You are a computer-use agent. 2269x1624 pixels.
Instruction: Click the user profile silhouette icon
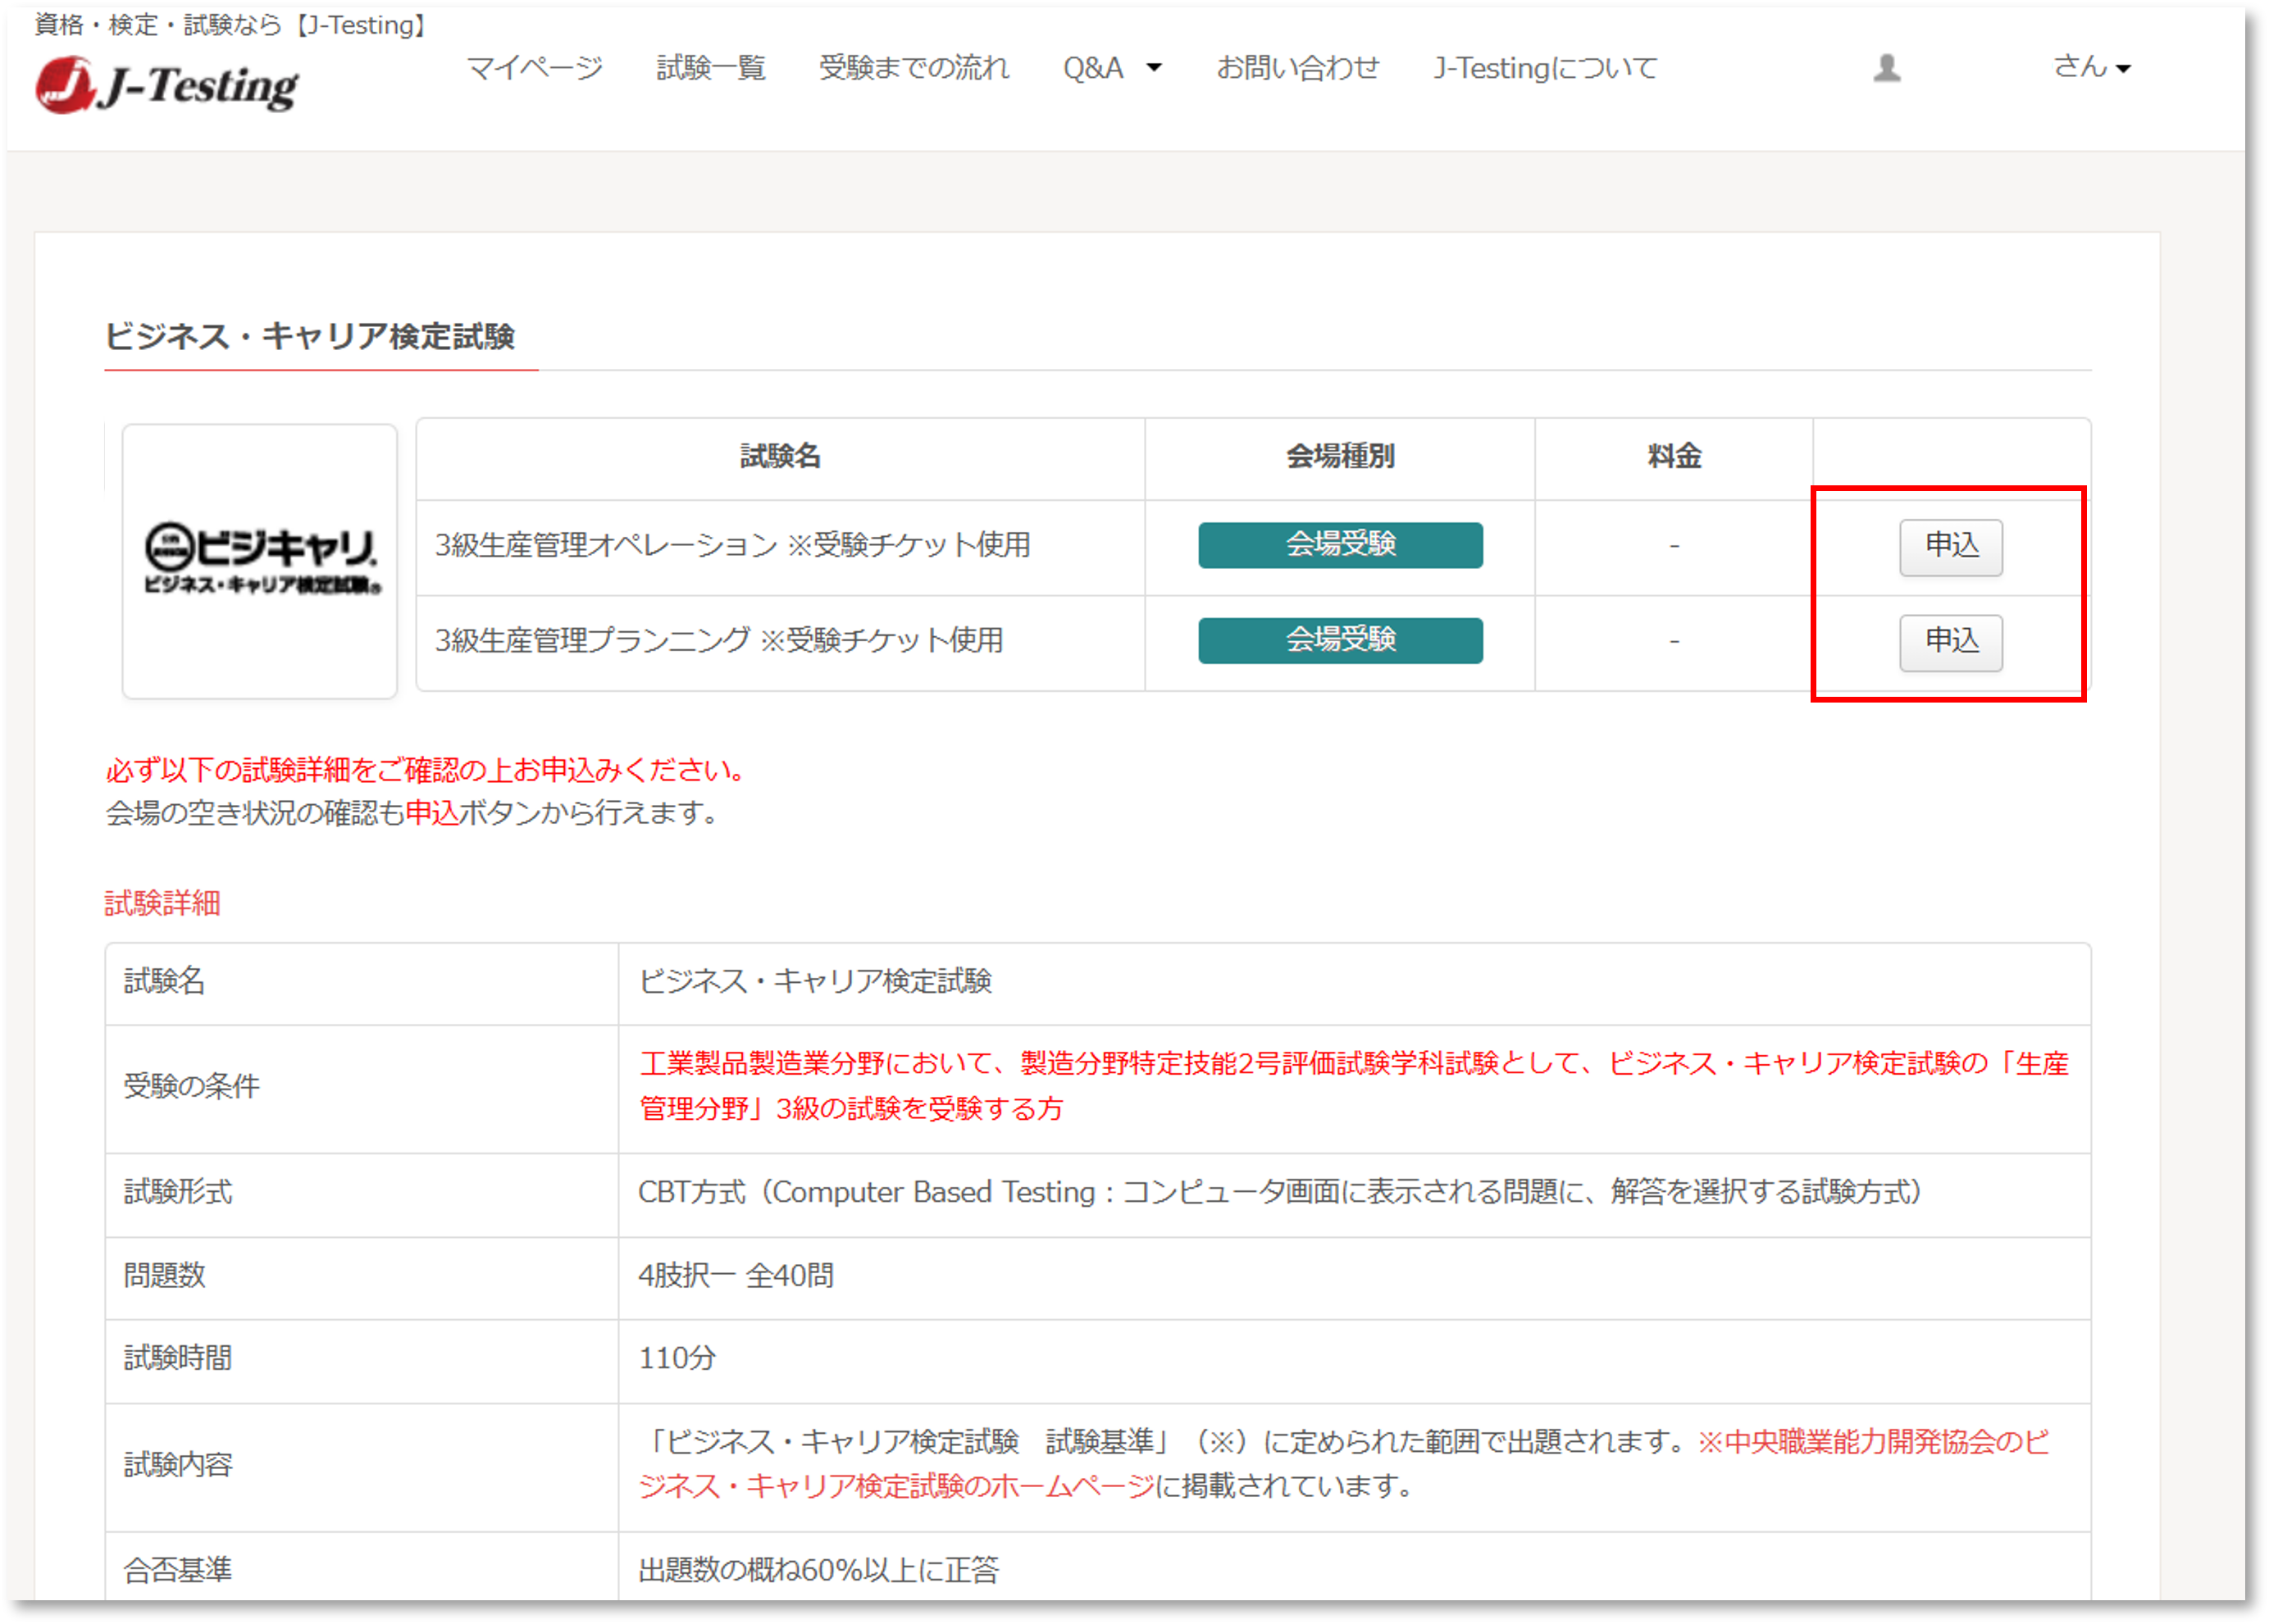(1886, 68)
